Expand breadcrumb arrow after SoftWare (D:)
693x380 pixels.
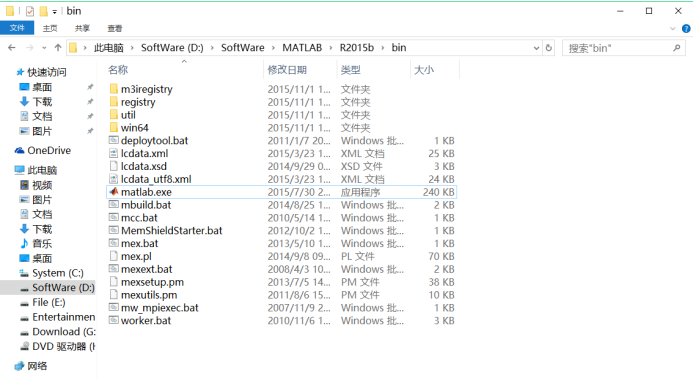coord(212,48)
